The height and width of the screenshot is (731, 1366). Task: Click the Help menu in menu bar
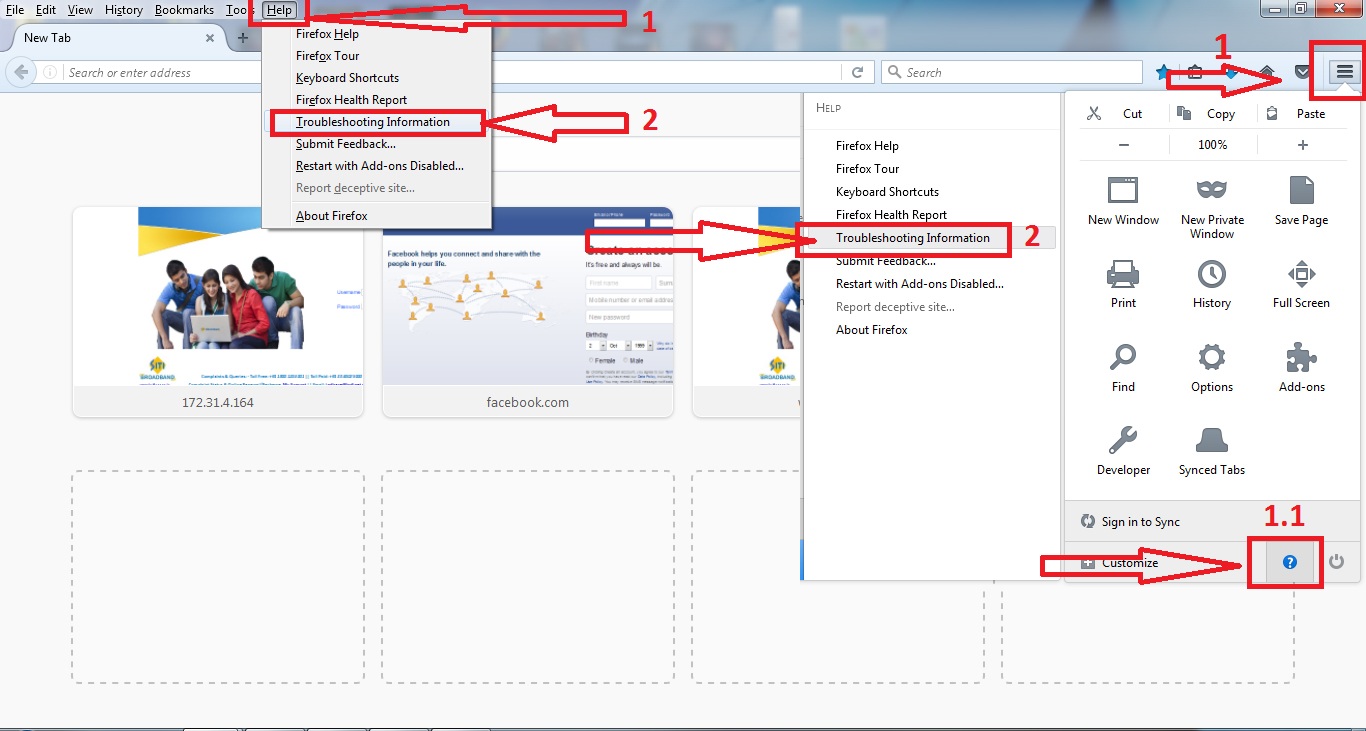point(280,10)
